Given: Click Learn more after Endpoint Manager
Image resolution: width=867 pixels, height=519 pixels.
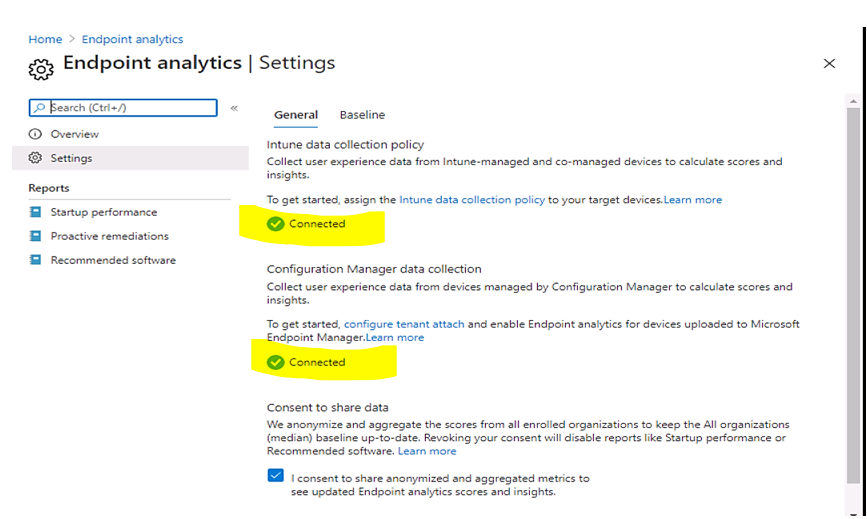Looking at the screenshot, I should pos(395,338).
